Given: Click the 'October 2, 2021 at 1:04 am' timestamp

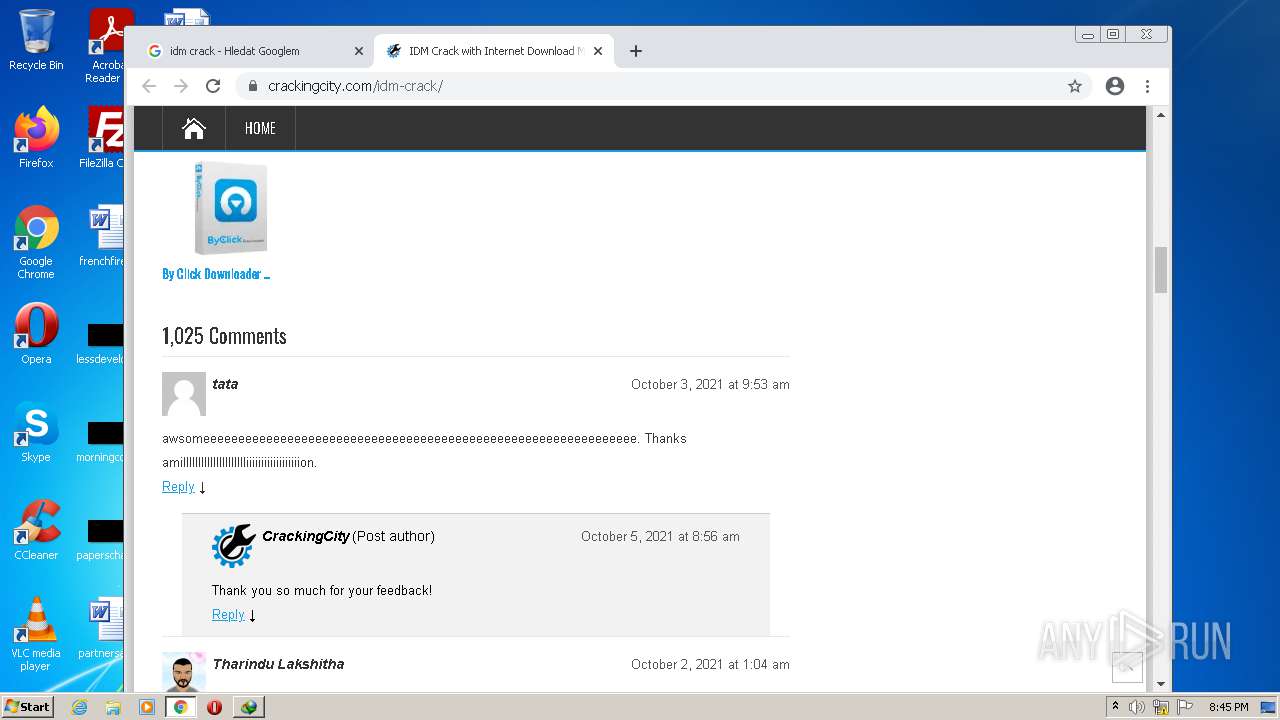Looking at the screenshot, I should [710, 664].
